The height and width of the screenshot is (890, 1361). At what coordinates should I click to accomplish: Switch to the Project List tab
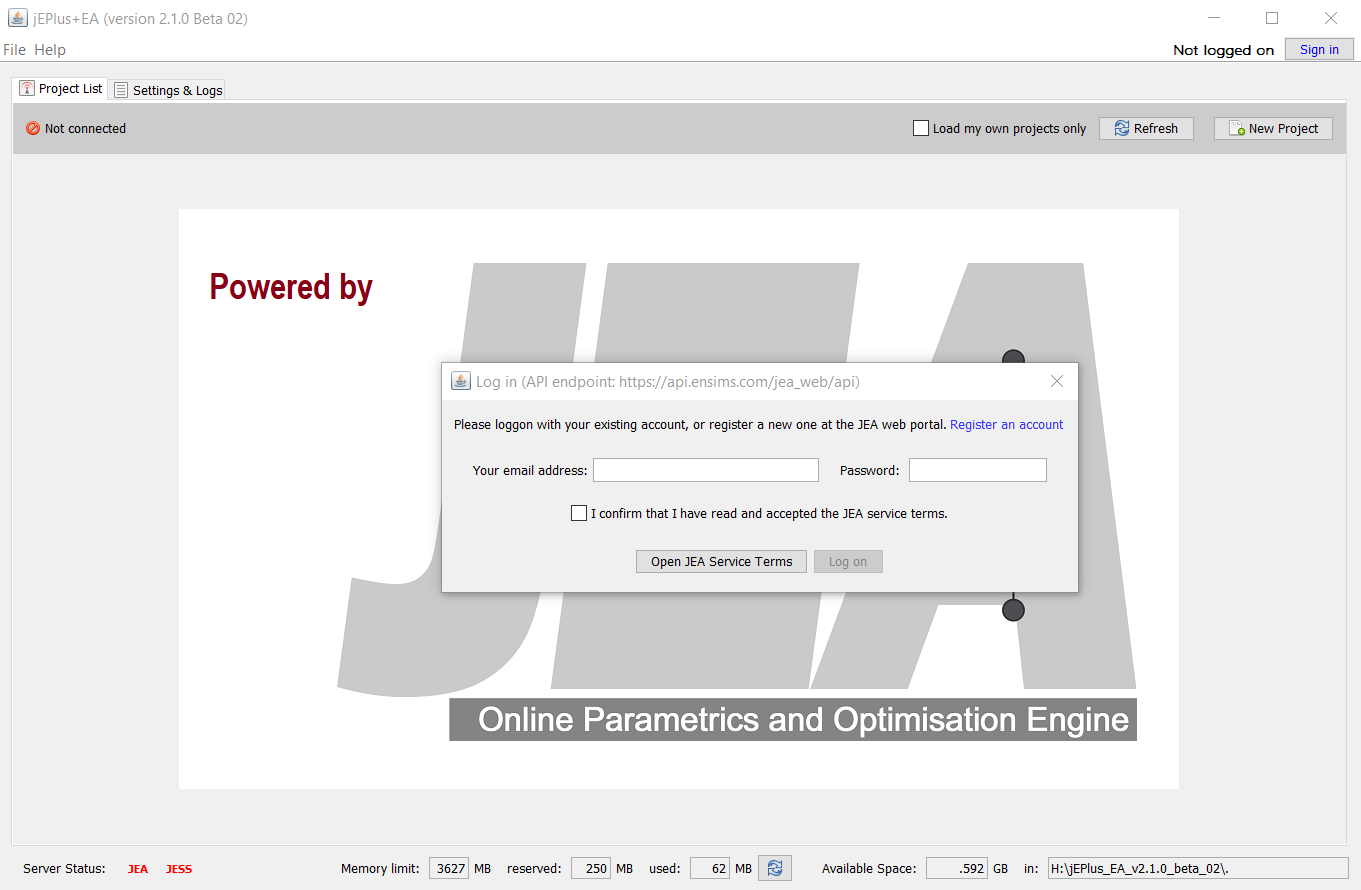61,88
